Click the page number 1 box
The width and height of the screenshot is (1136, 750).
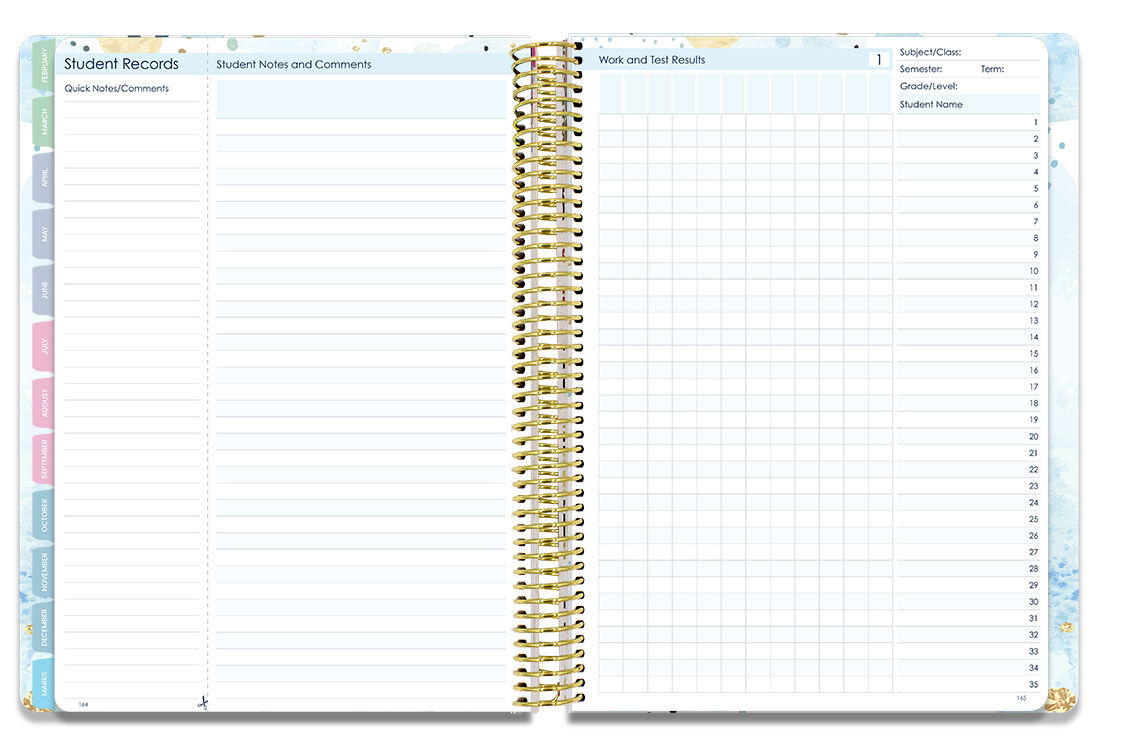click(x=879, y=60)
